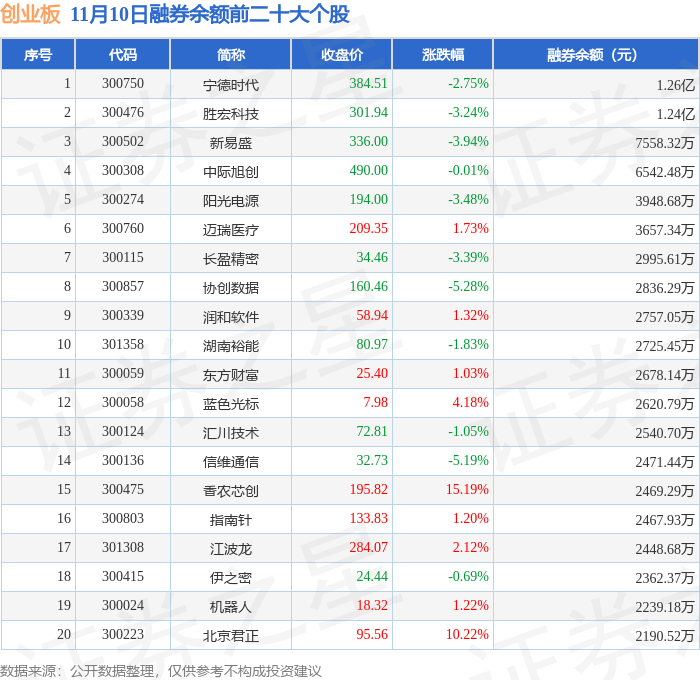Click closing price 95.56
700x680 pixels.
(x=372, y=635)
